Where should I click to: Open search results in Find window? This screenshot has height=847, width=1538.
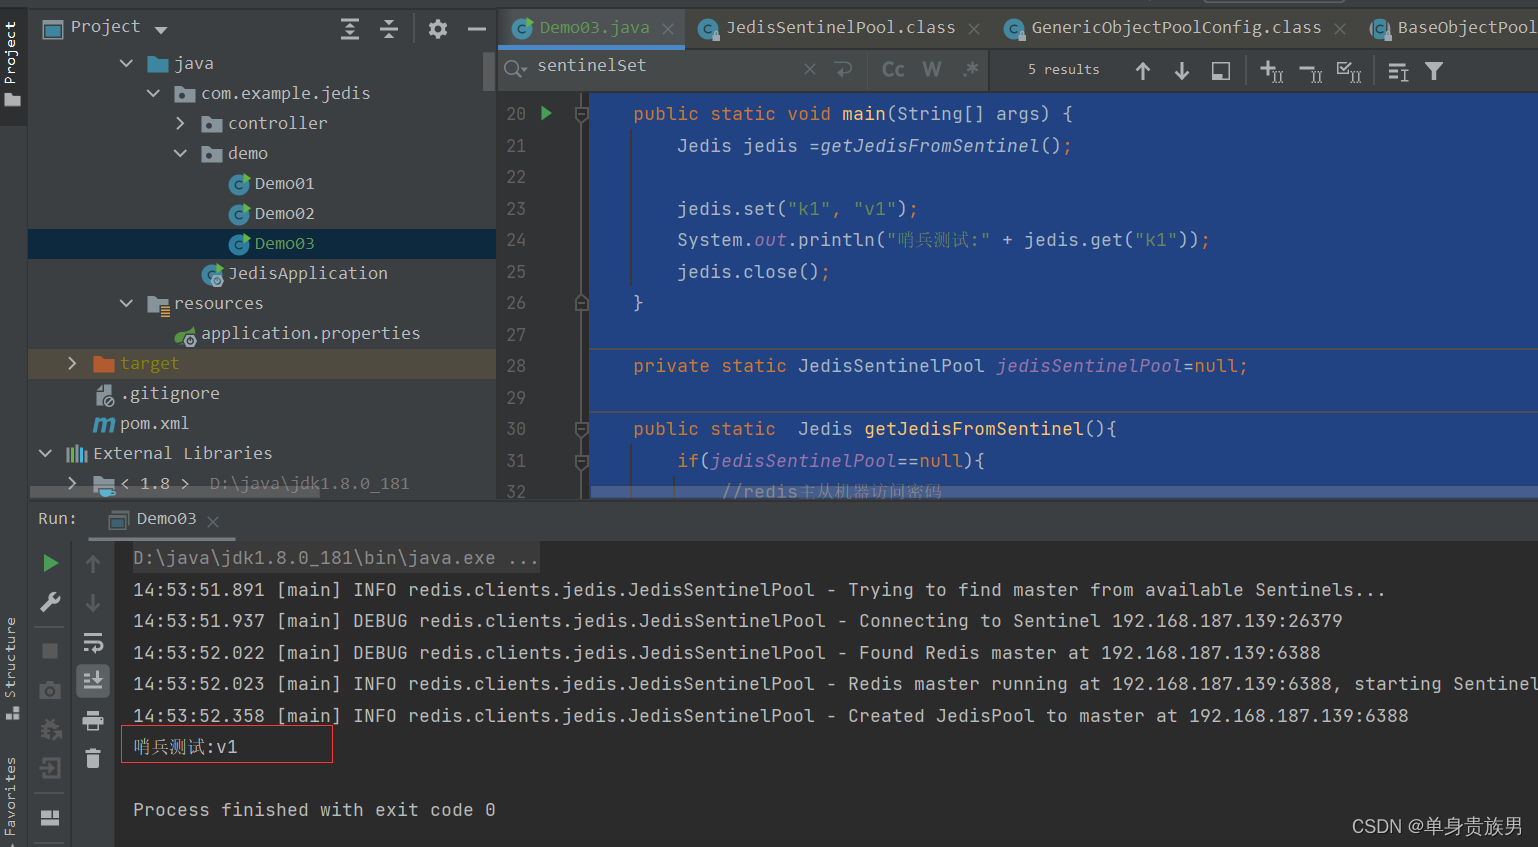pyautogui.click(x=1398, y=71)
